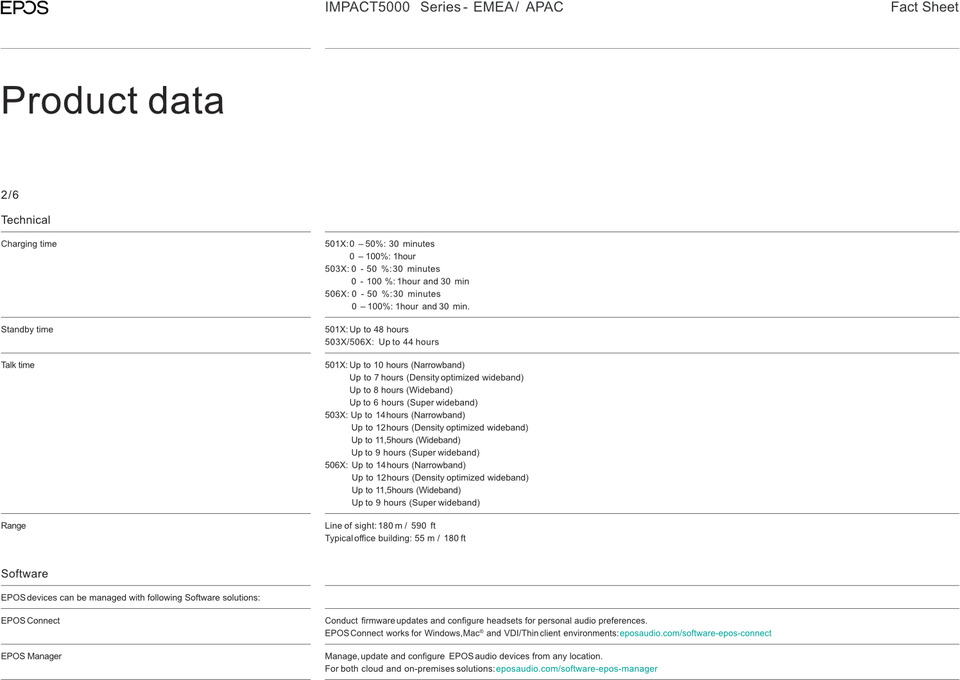Click the "Typical office building: 55 m / 180 ft" line

click(395, 538)
